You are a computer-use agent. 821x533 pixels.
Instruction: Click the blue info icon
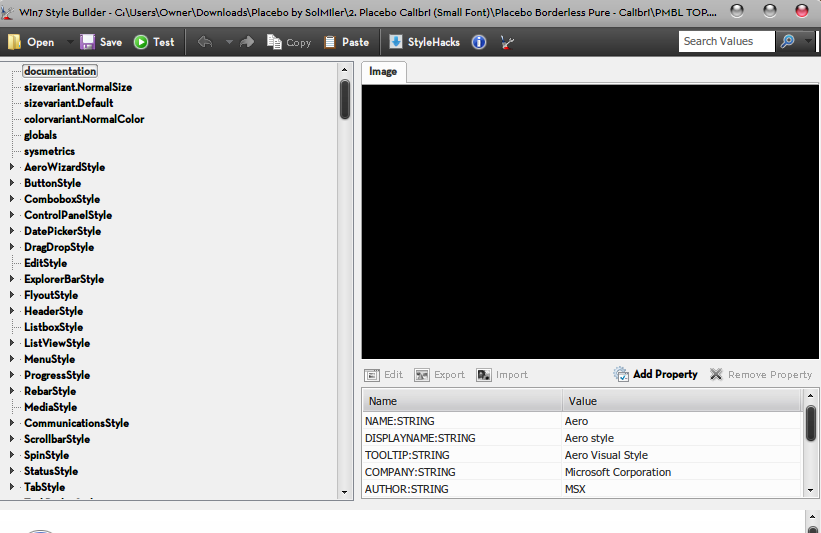(x=479, y=42)
